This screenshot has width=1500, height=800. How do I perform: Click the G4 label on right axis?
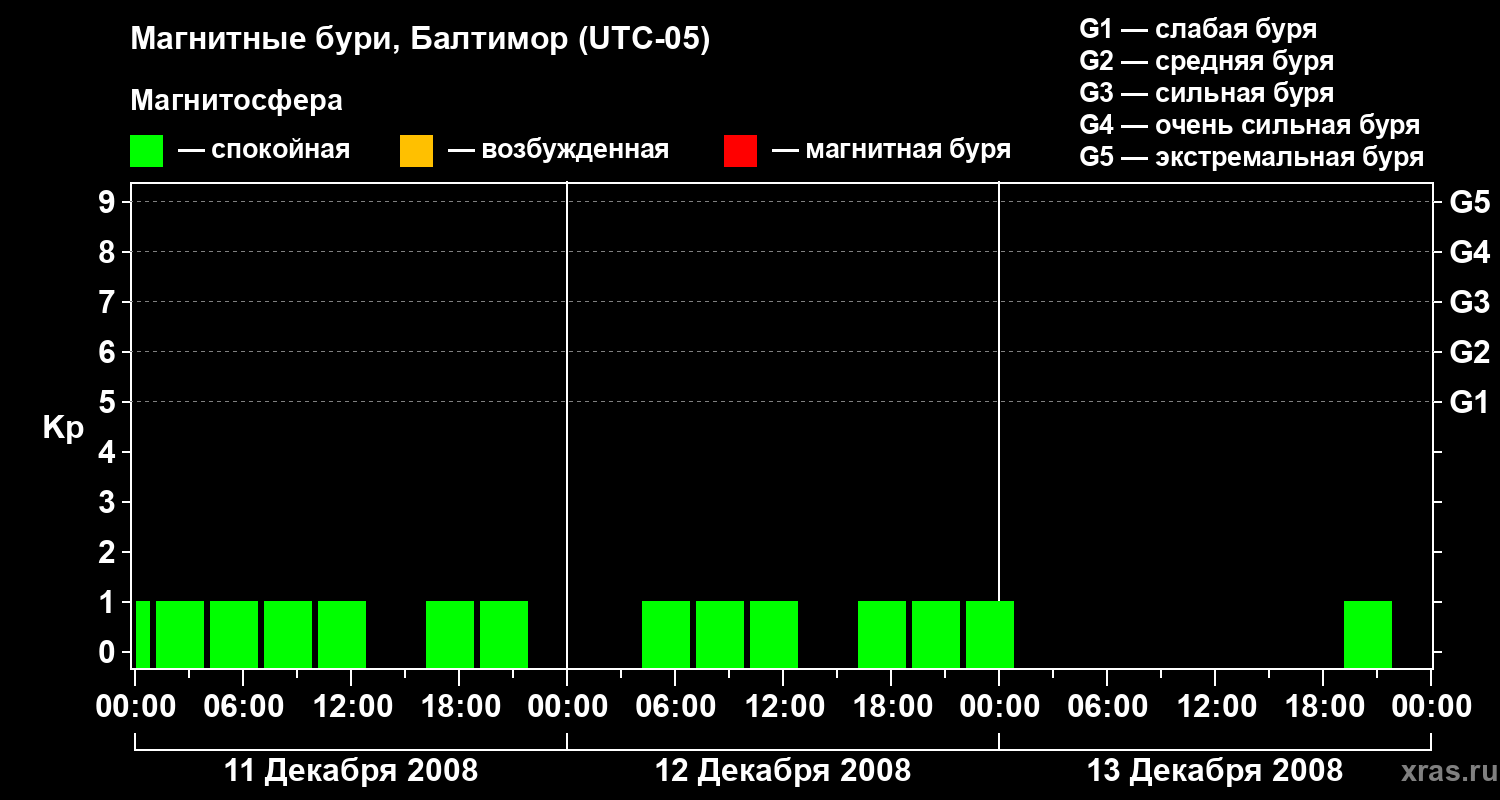click(x=1469, y=253)
